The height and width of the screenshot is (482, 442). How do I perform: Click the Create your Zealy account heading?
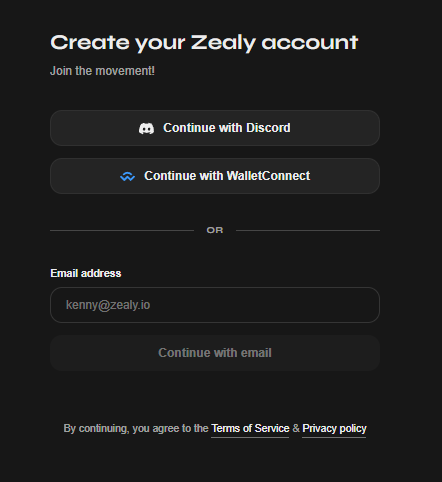coord(204,43)
